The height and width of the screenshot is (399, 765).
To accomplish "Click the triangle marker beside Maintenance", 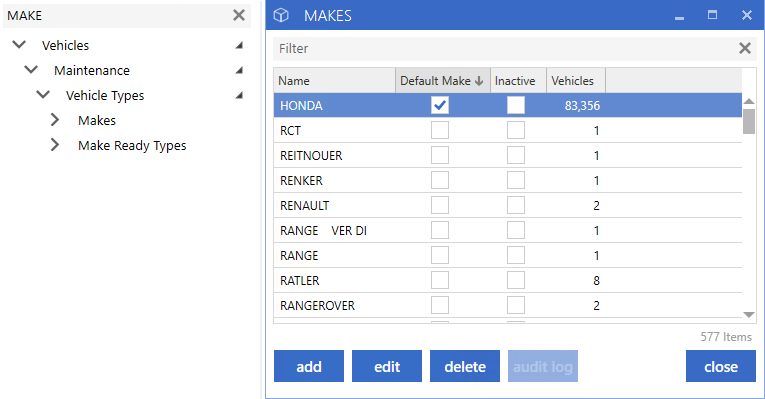I will coord(239,70).
